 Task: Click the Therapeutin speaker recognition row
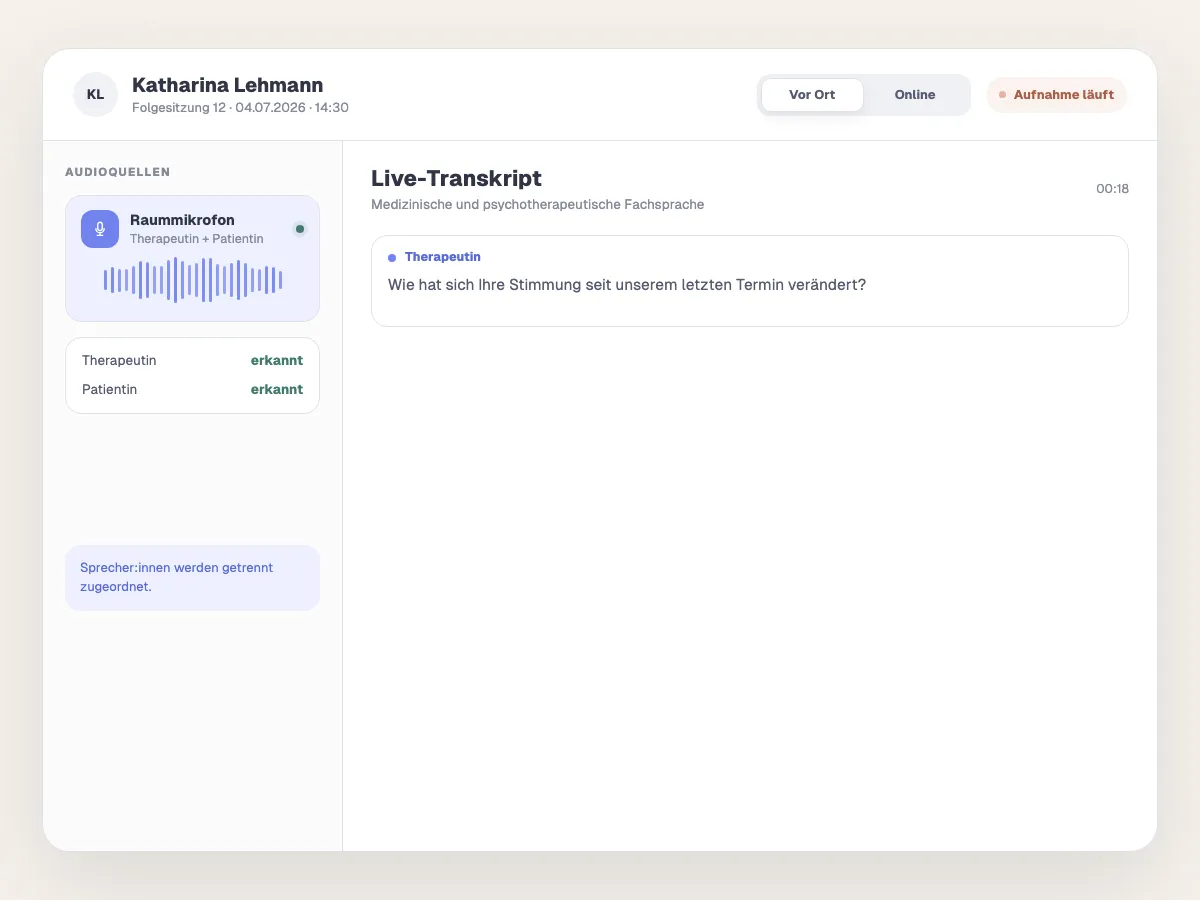(x=192, y=360)
